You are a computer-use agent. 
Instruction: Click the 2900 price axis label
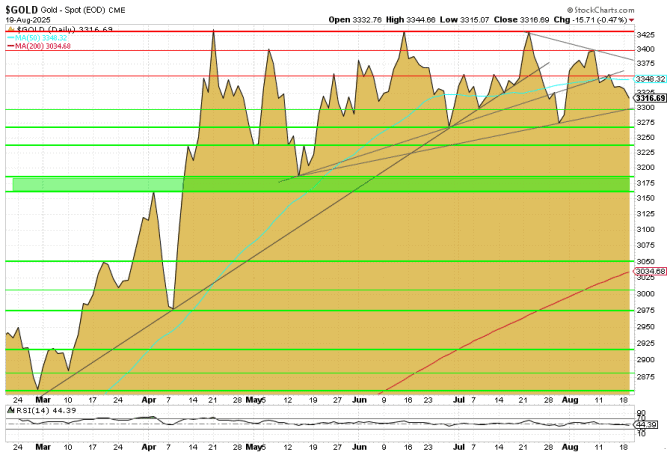coord(645,360)
